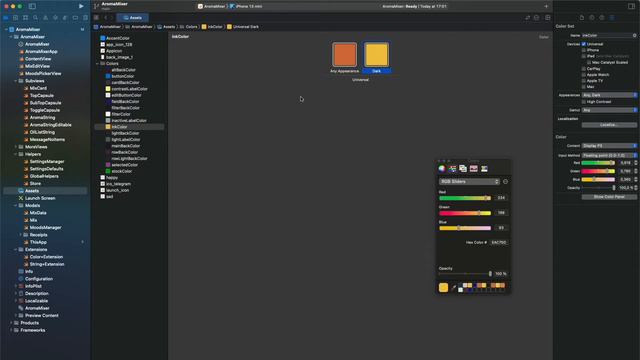Adjust the color picker Opacity slider
Viewport: 640px width, 360px height.
point(465,274)
